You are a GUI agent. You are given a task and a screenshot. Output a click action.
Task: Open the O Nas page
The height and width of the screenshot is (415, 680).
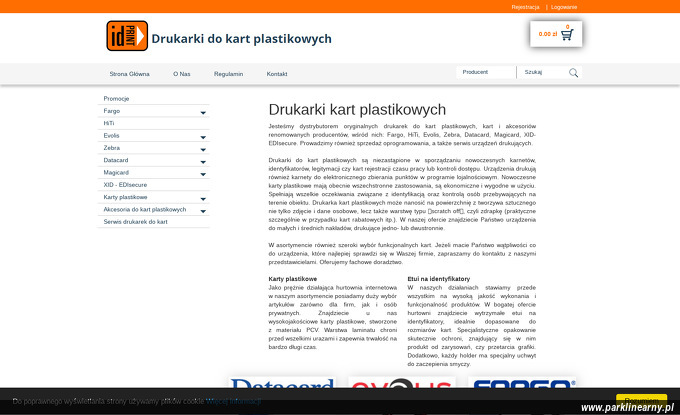[182, 74]
